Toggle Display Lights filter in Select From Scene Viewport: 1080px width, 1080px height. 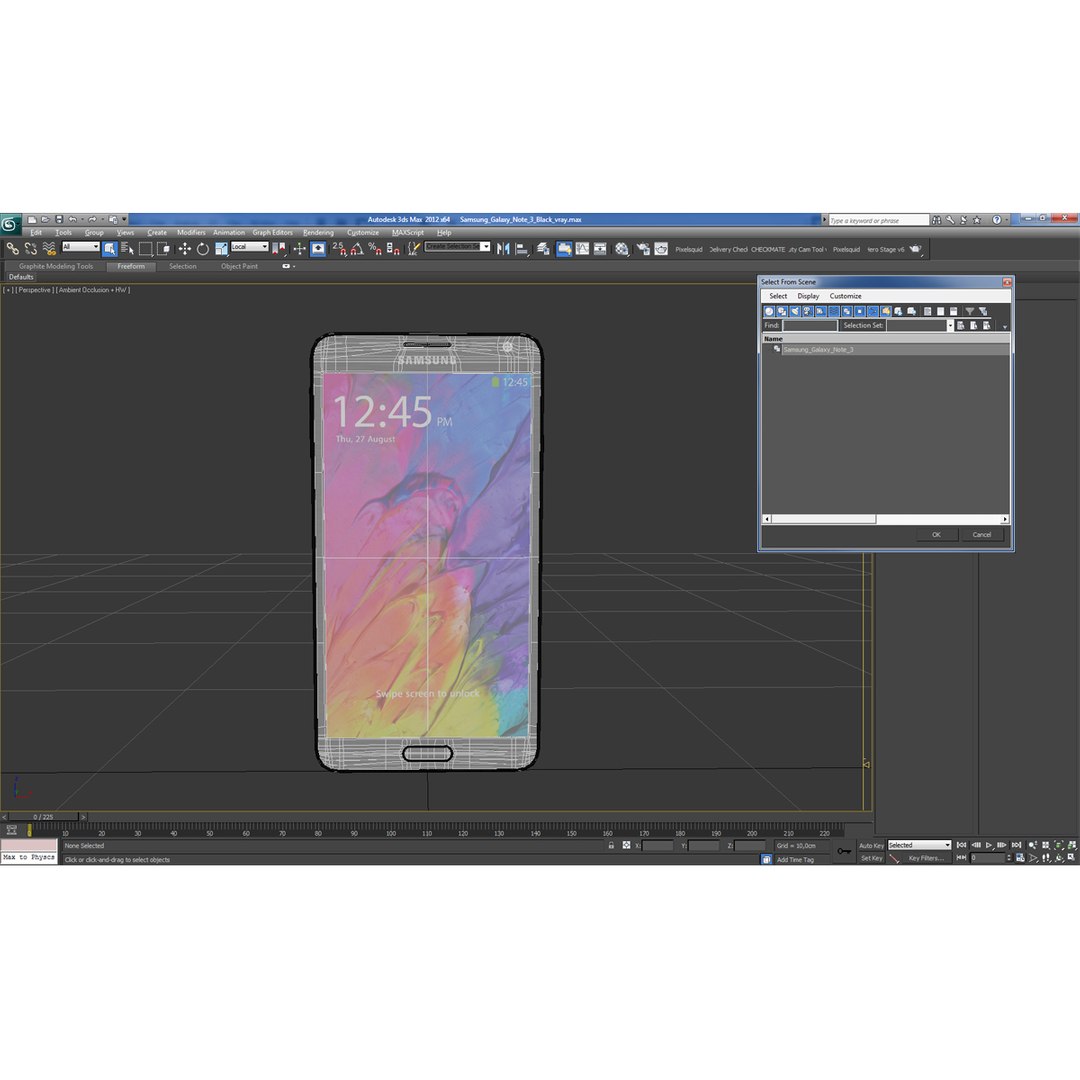[x=796, y=311]
